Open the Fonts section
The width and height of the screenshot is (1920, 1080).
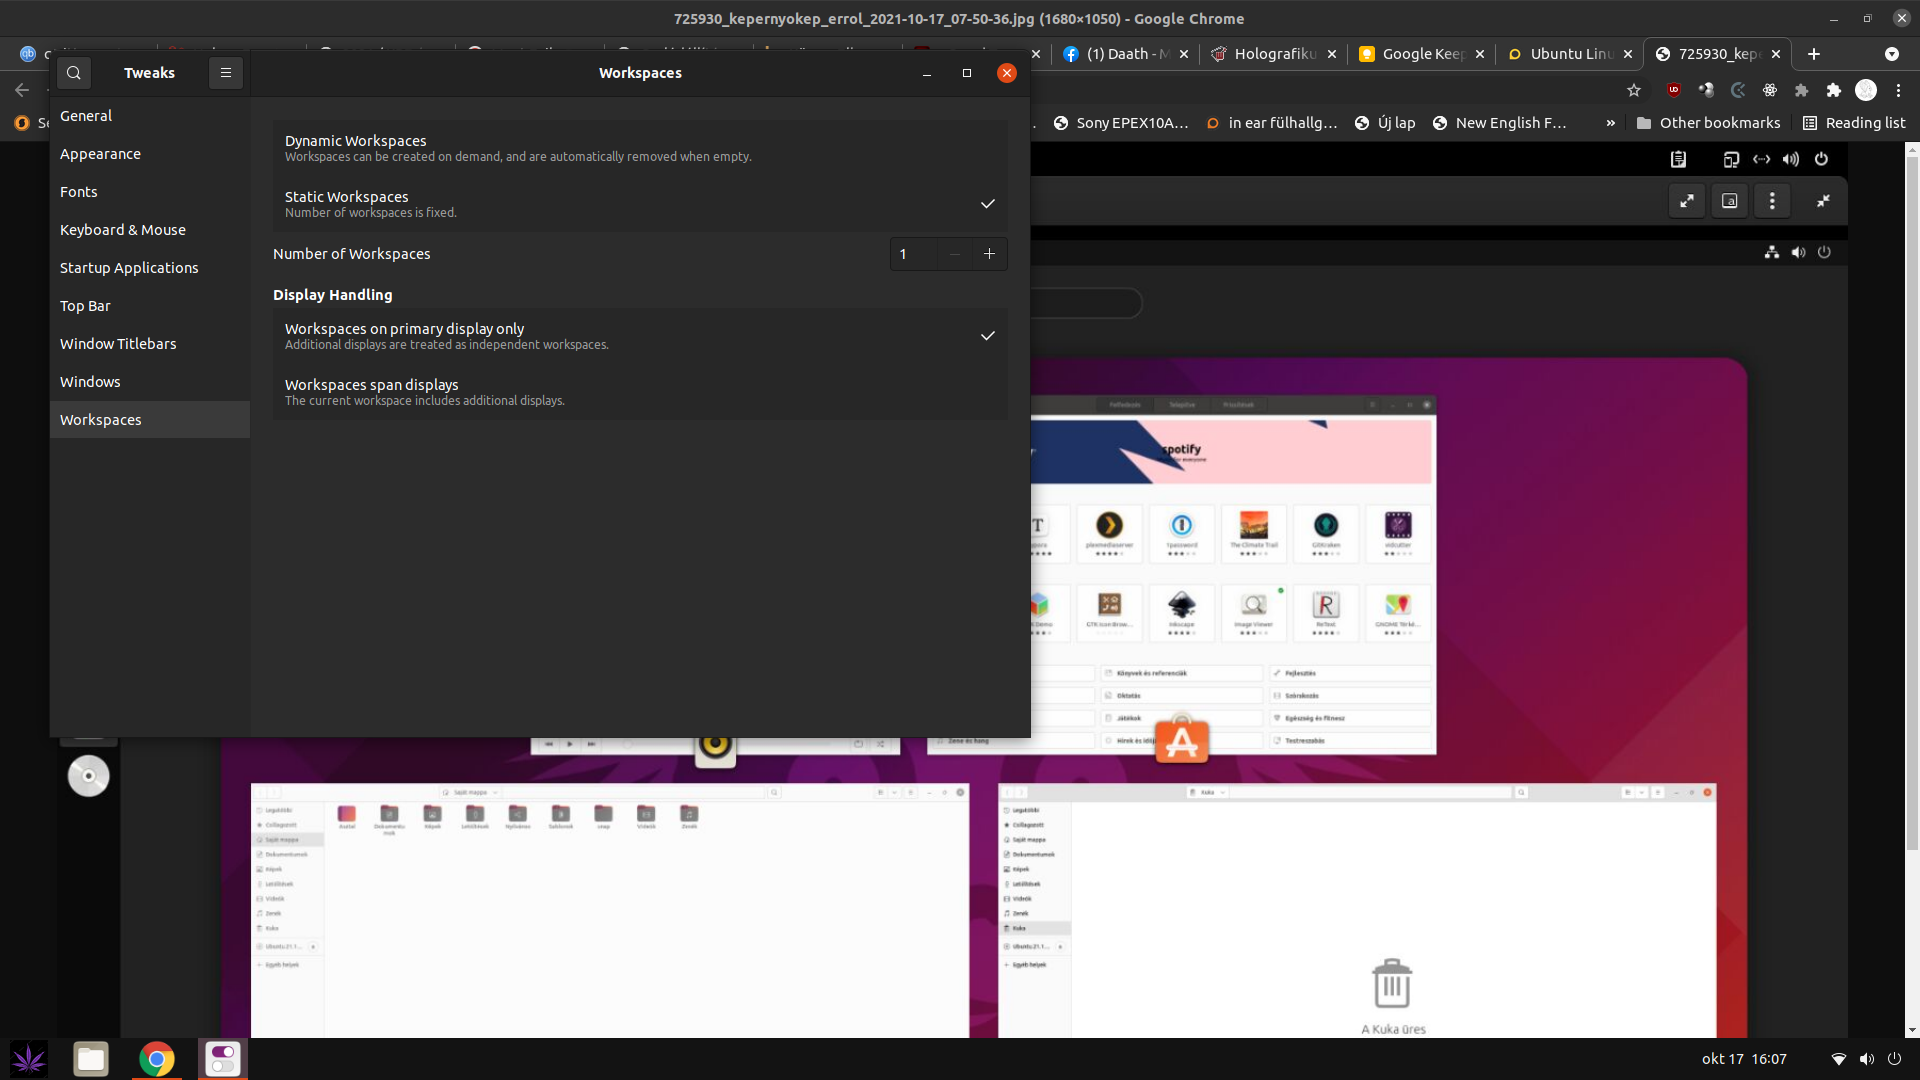pyautogui.click(x=150, y=192)
